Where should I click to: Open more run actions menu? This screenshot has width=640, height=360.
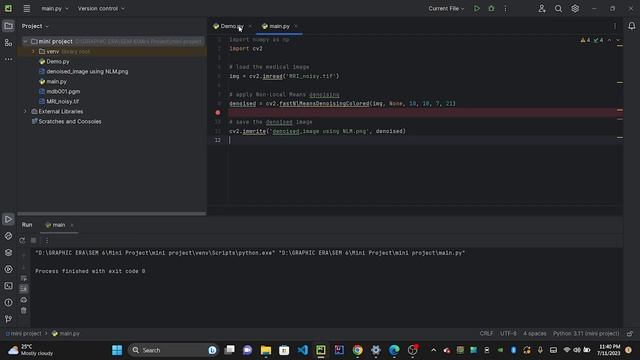click(505, 8)
